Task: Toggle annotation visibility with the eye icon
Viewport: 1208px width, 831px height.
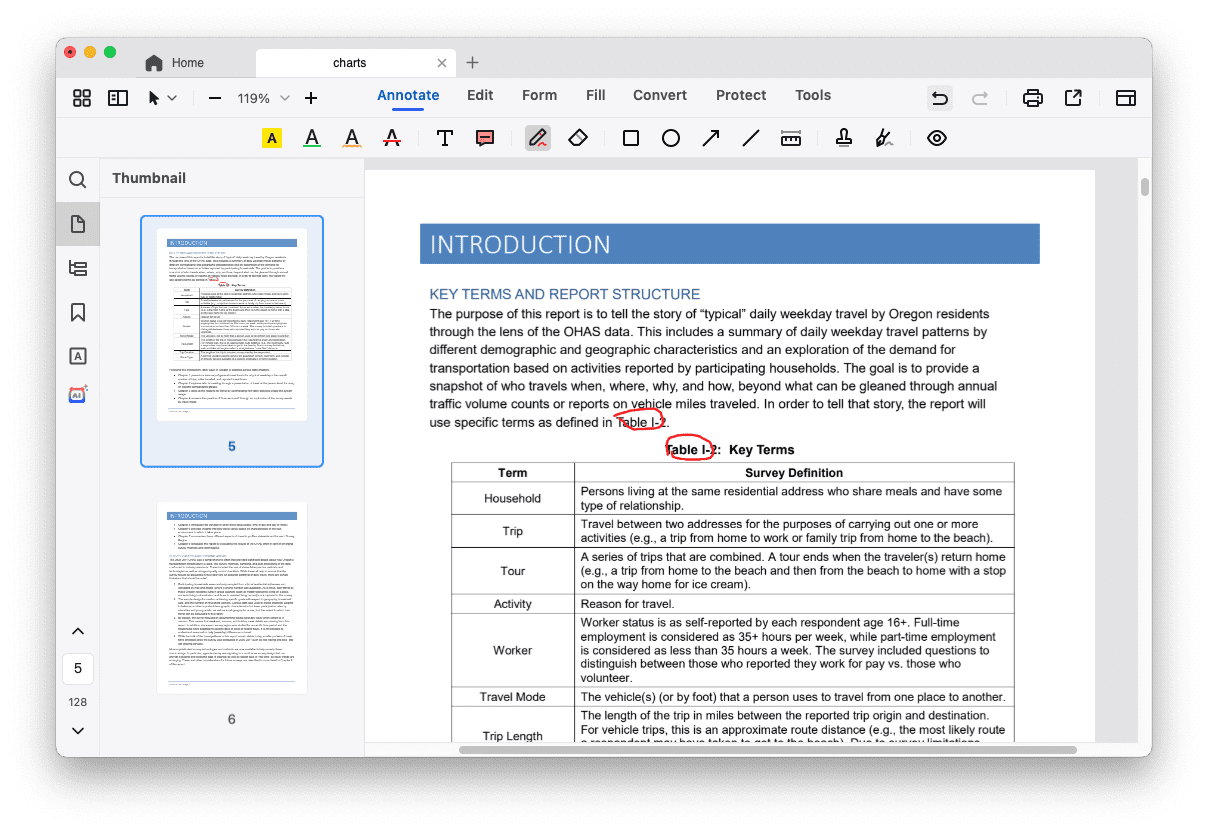Action: point(937,137)
